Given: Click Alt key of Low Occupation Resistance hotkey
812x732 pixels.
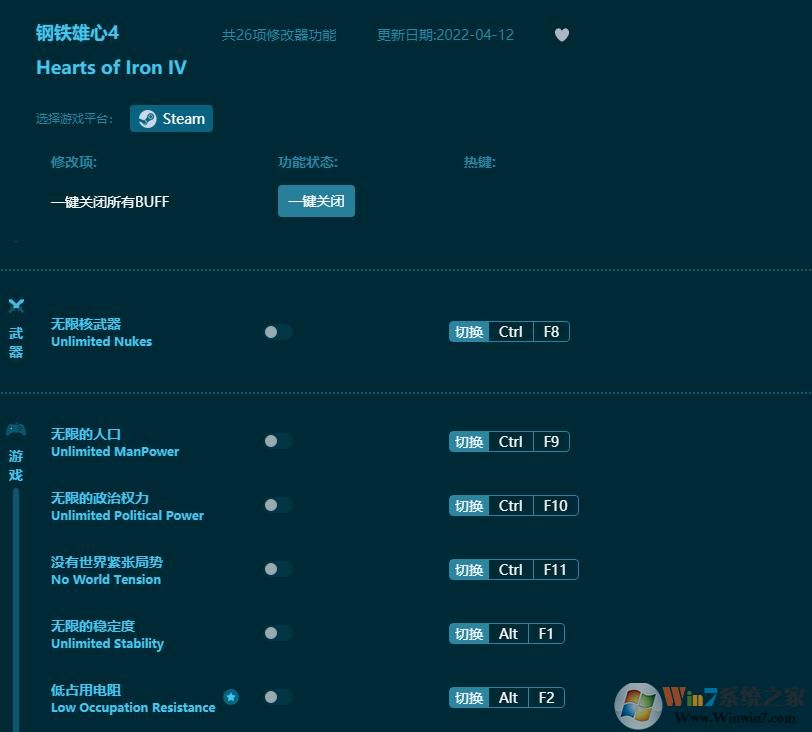Looking at the screenshot, I should click(509, 698).
